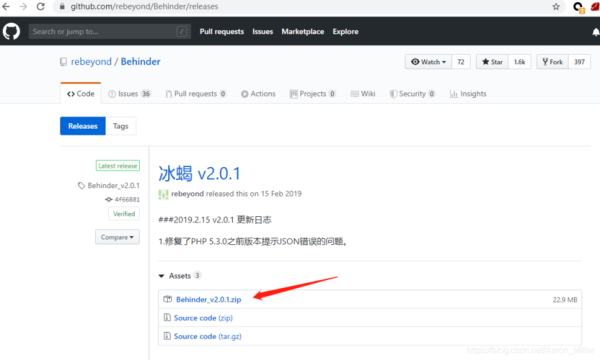Open the GitHub logo homepage icon
Screen dimensions: 600x360
click(11, 31)
